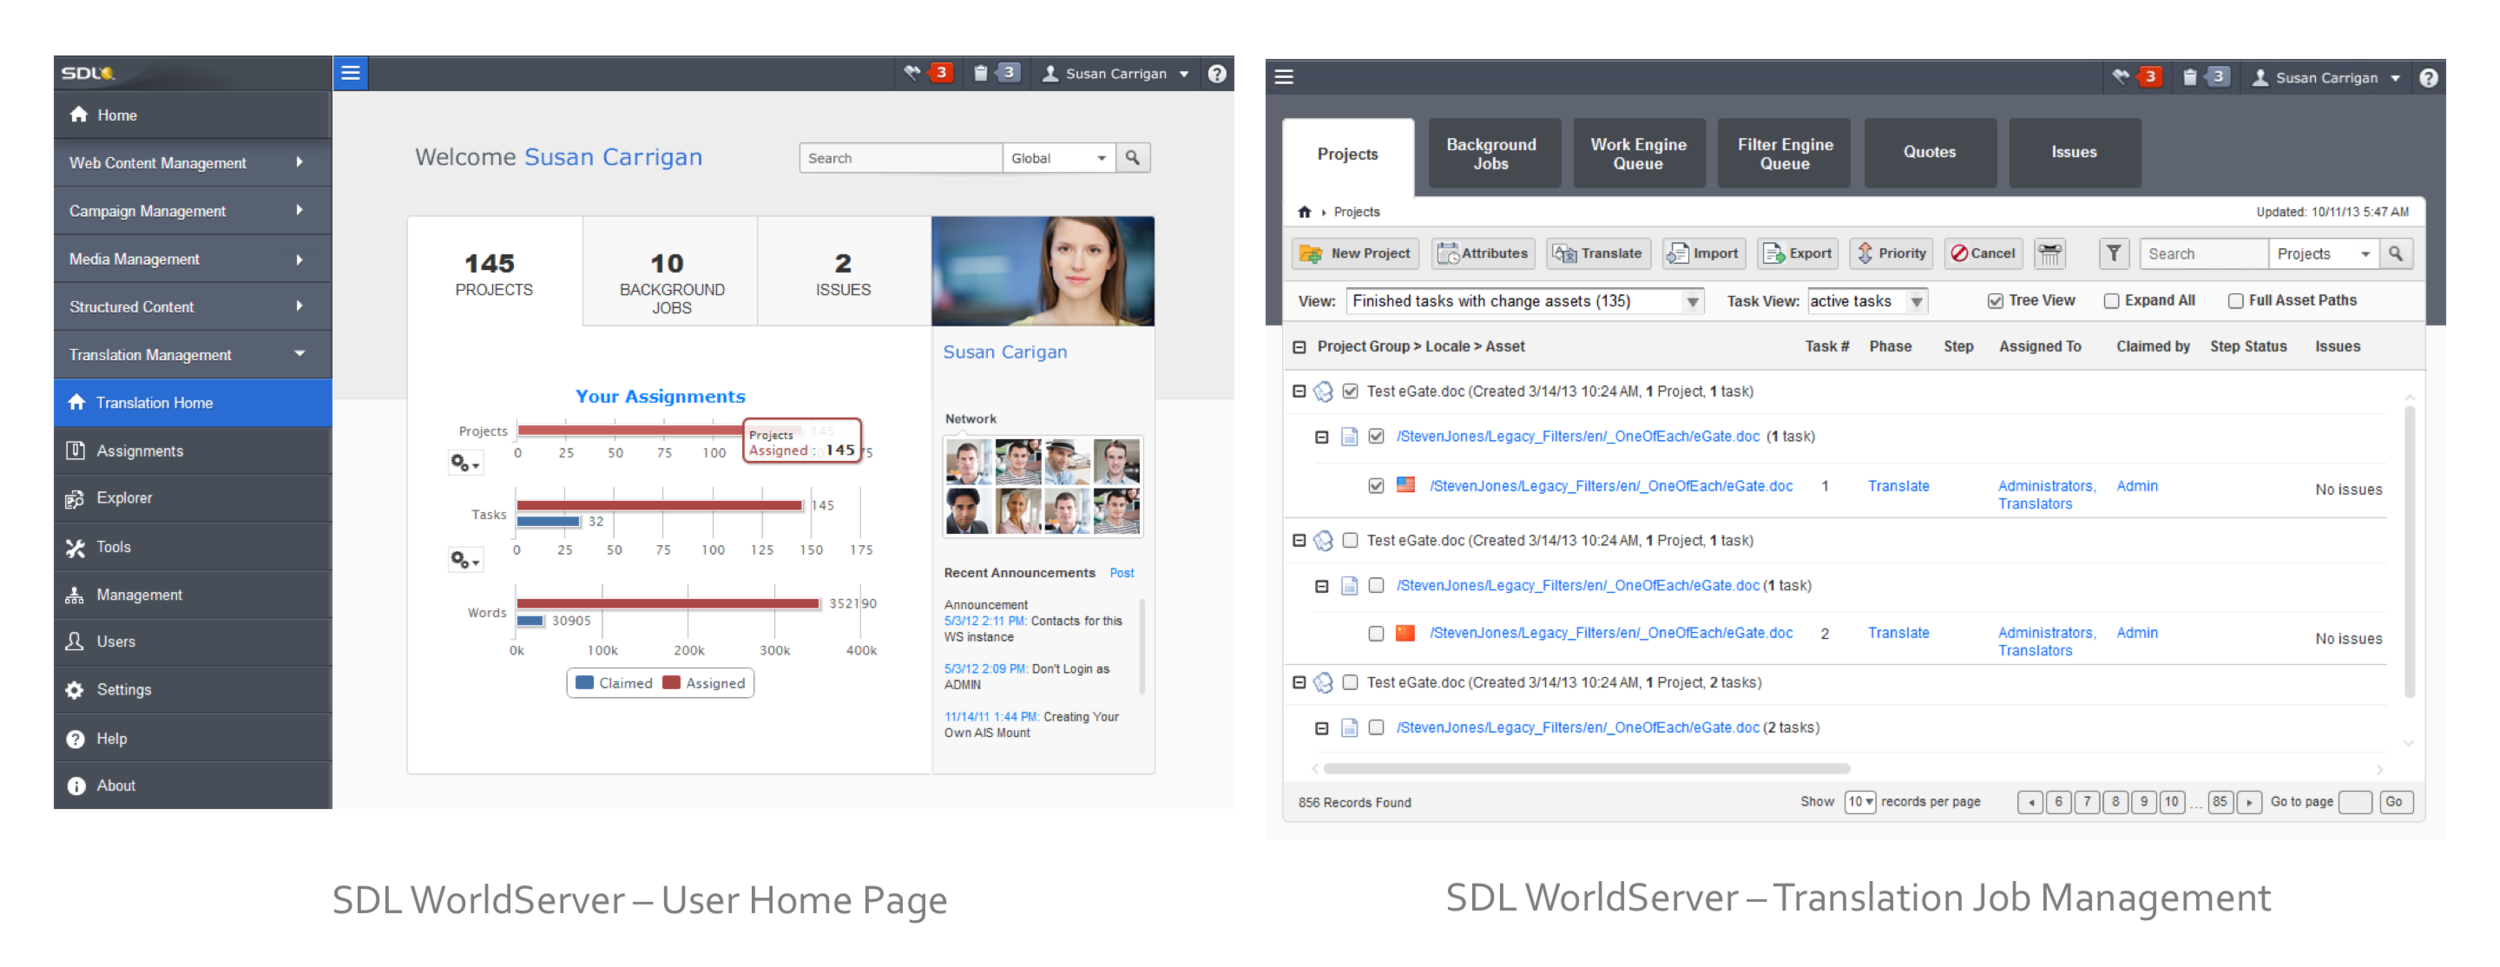Open About in the sidebar
The image size is (2500, 967).
pyautogui.click(x=193, y=786)
